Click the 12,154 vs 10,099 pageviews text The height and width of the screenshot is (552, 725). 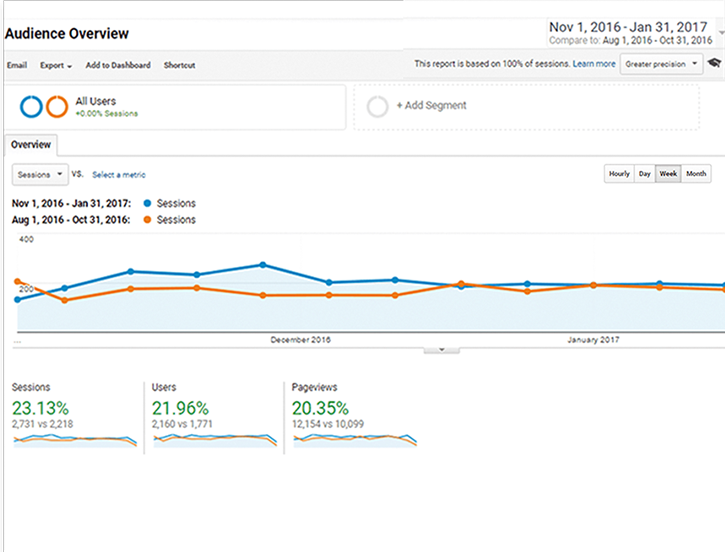pos(328,424)
